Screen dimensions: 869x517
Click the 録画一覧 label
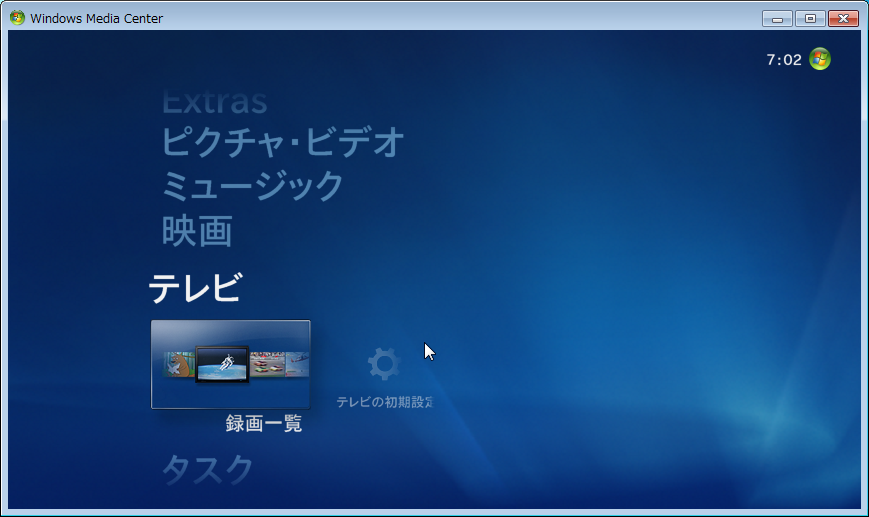point(264,423)
